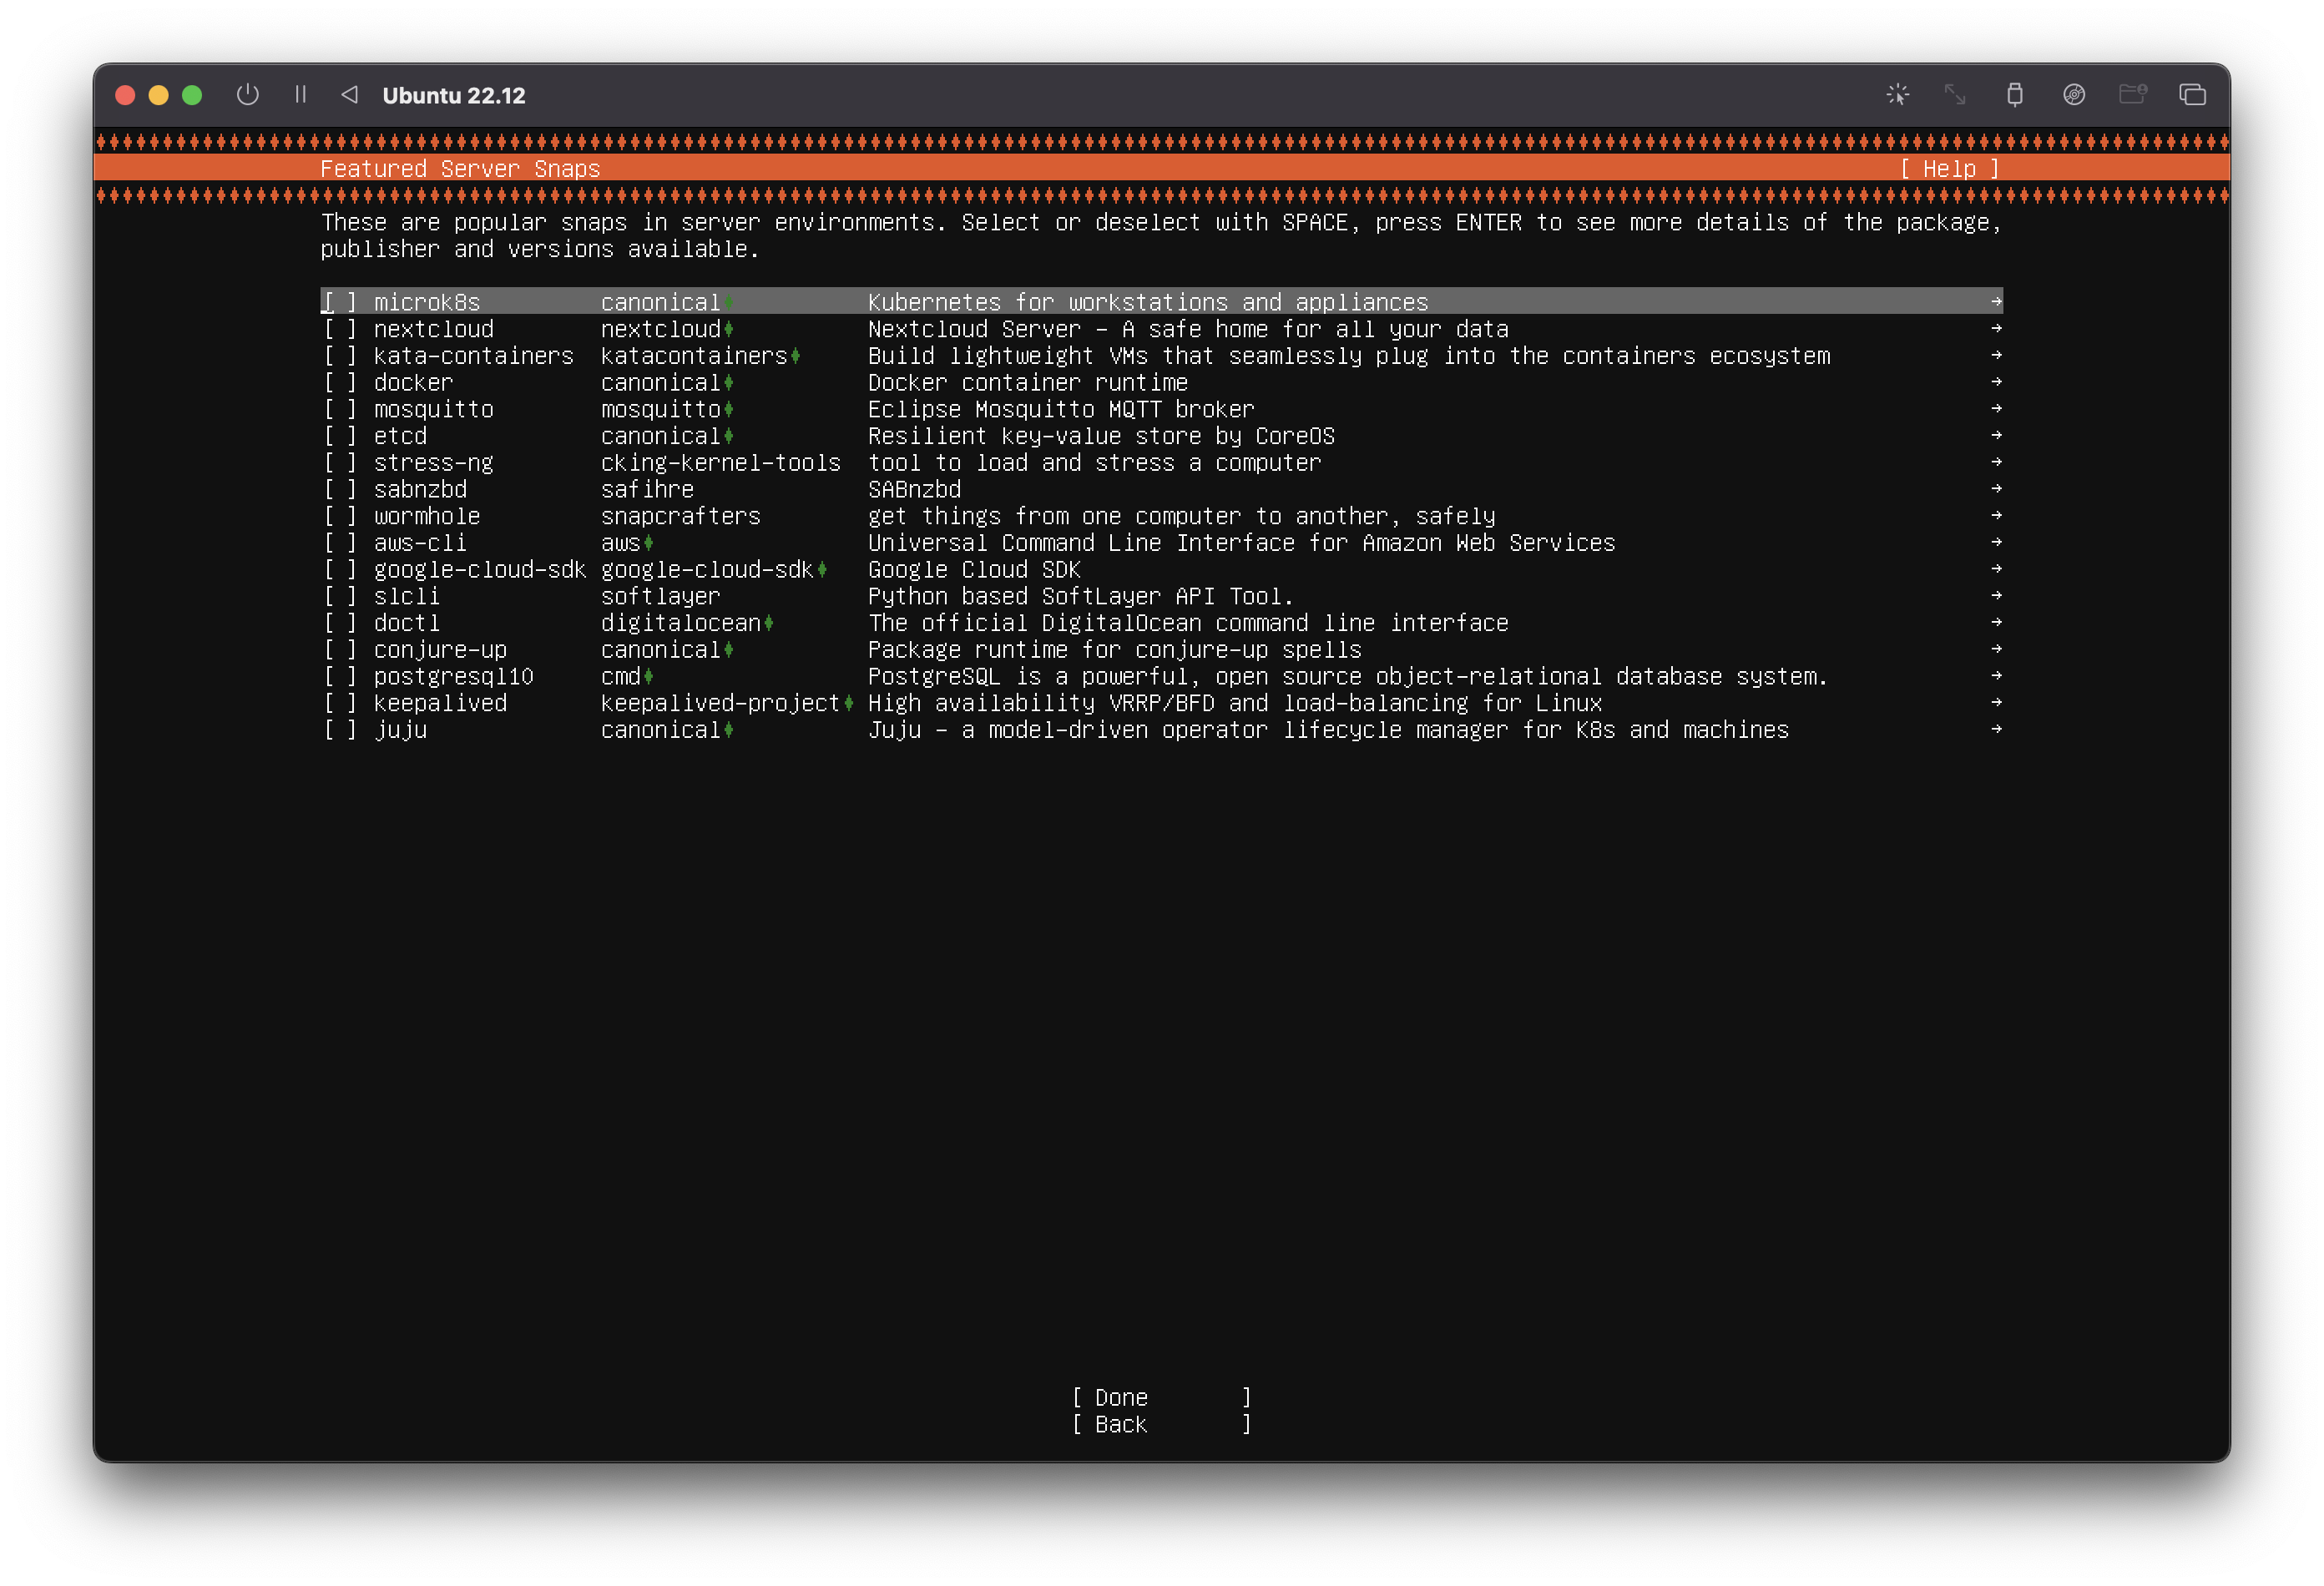Check the microk8s snap checkbox
This screenshot has width=2324, height=1586.
340,302
